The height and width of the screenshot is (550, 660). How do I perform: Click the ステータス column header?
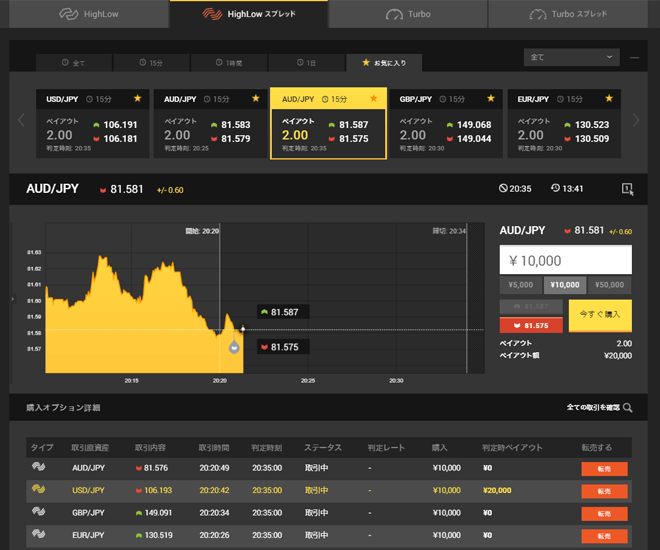point(323,447)
